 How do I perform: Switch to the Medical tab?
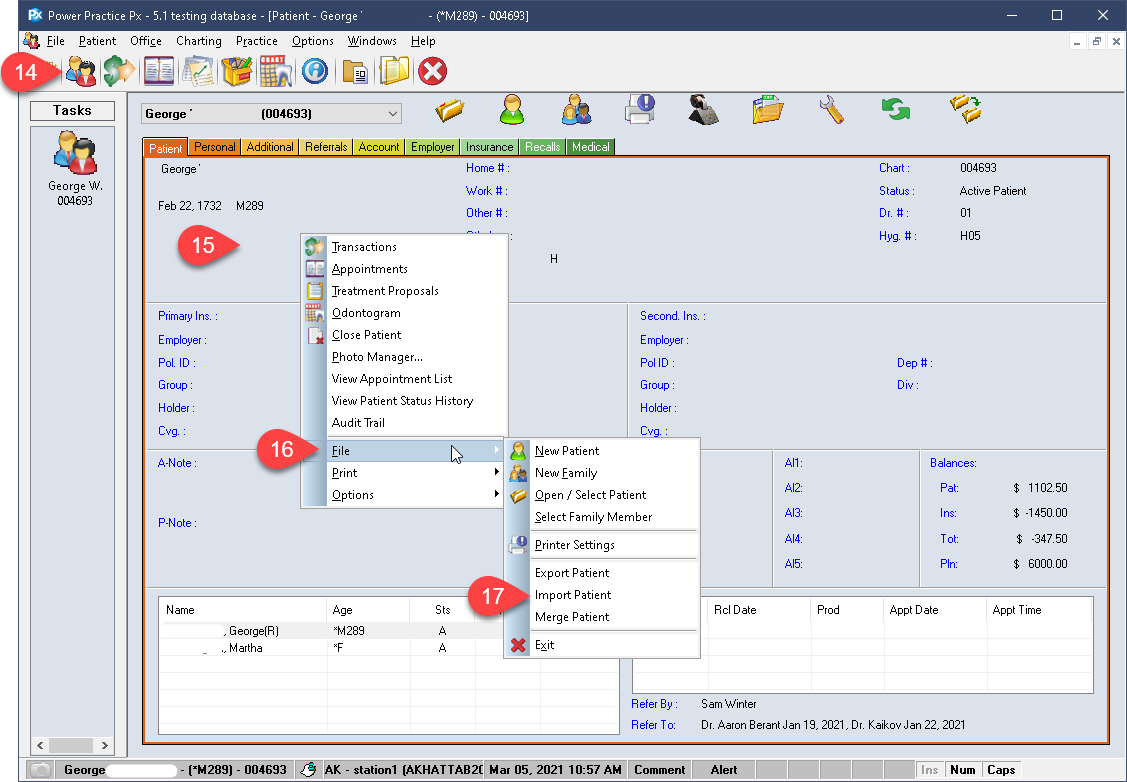tap(591, 147)
